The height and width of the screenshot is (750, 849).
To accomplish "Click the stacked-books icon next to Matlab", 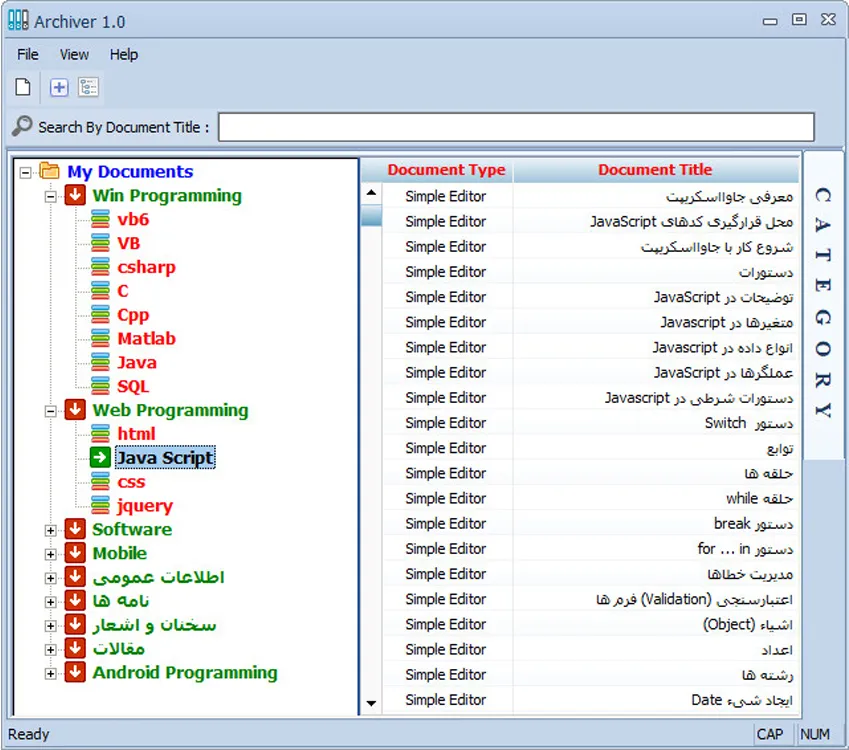I will click(x=100, y=339).
